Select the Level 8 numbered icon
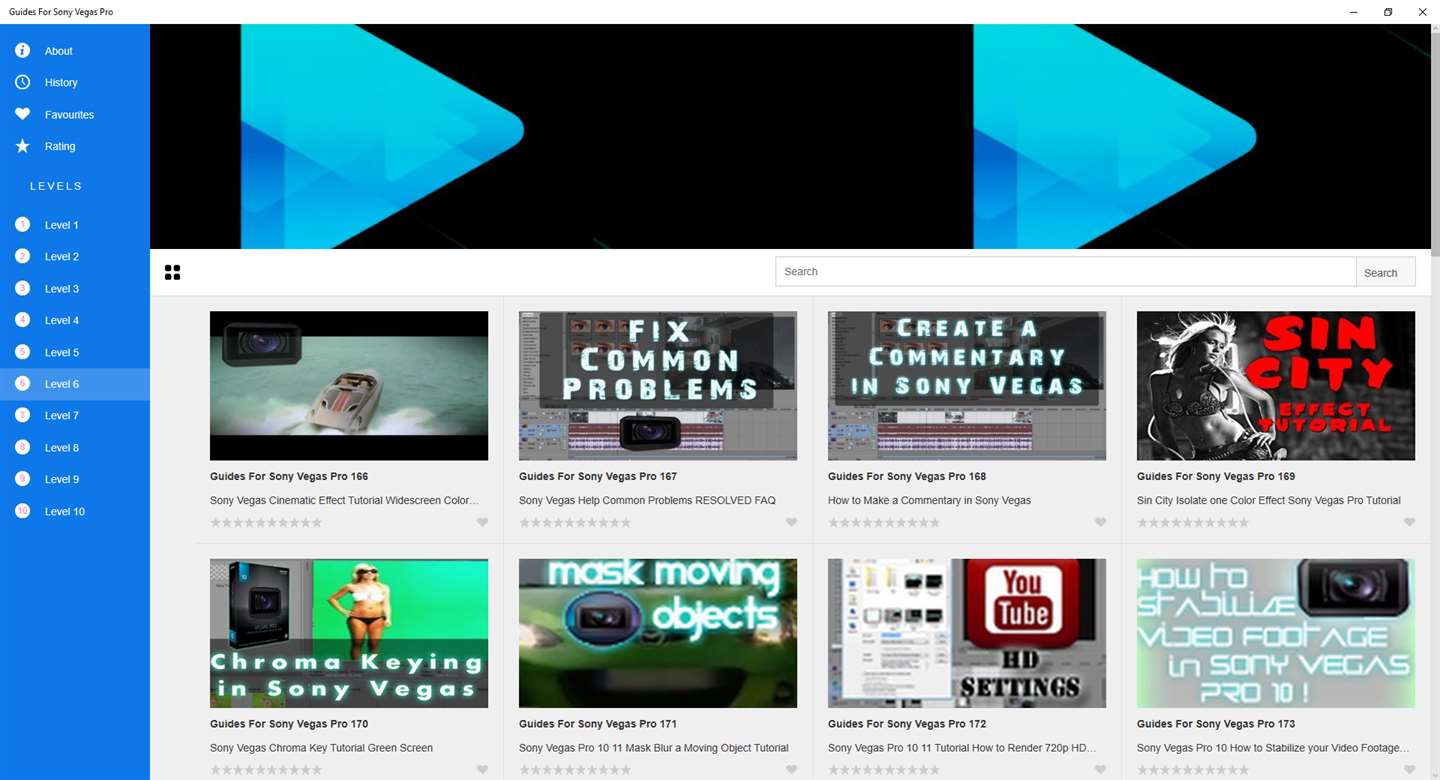 (x=22, y=447)
